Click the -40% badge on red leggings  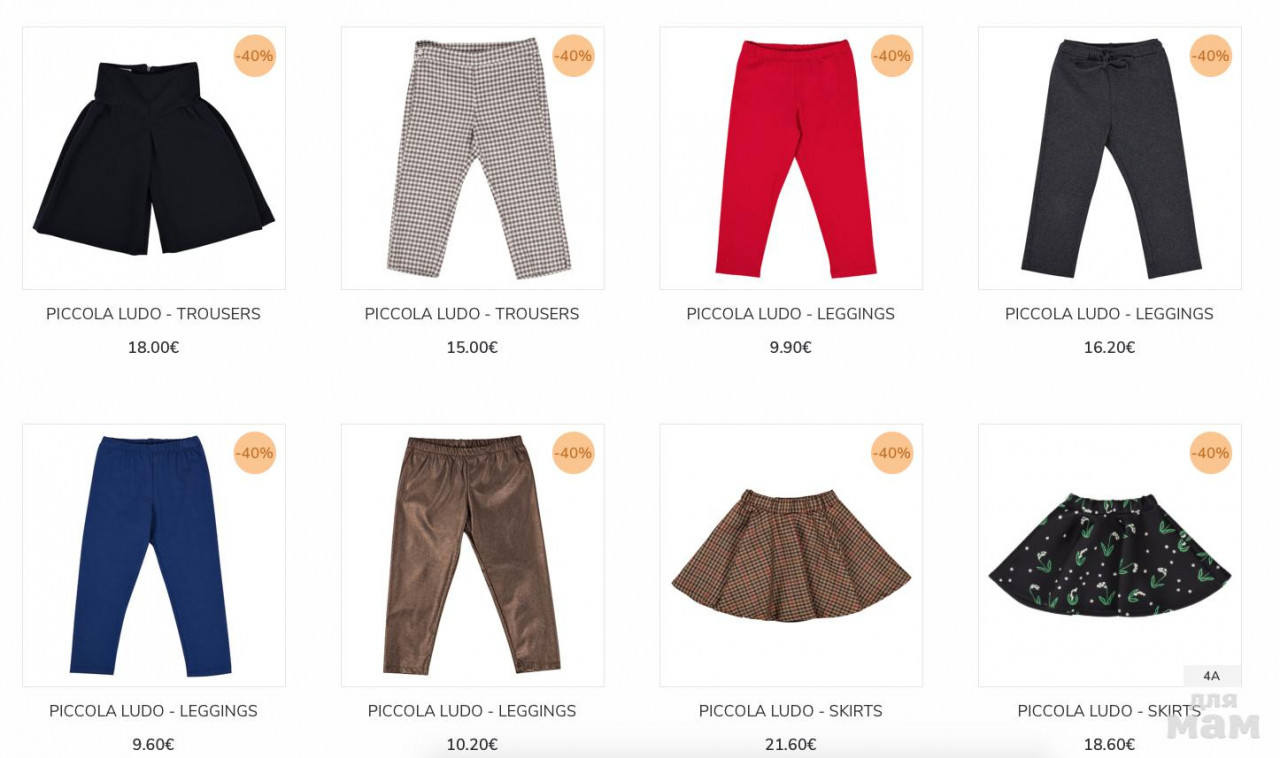tap(891, 56)
